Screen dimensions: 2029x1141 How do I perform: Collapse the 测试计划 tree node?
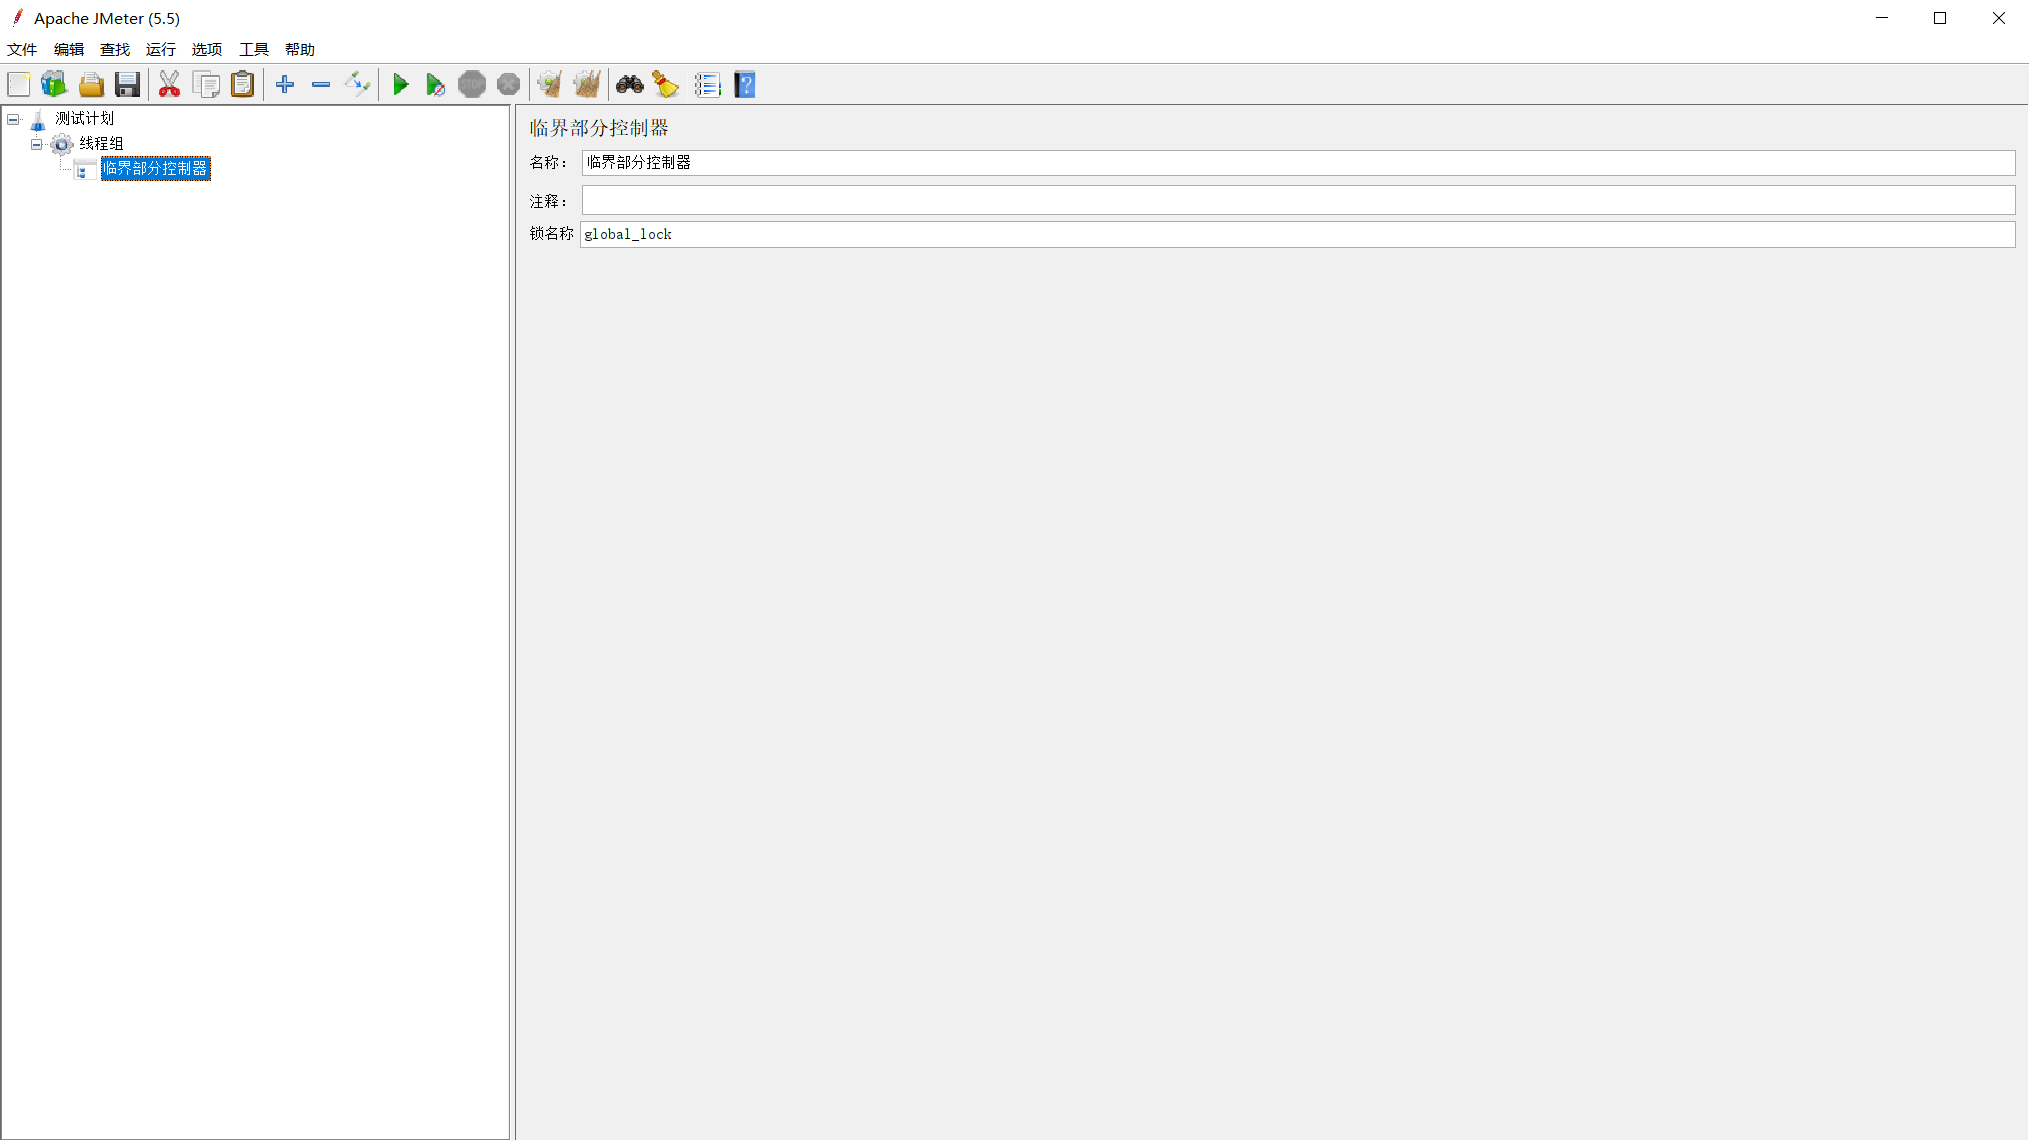[13, 119]
